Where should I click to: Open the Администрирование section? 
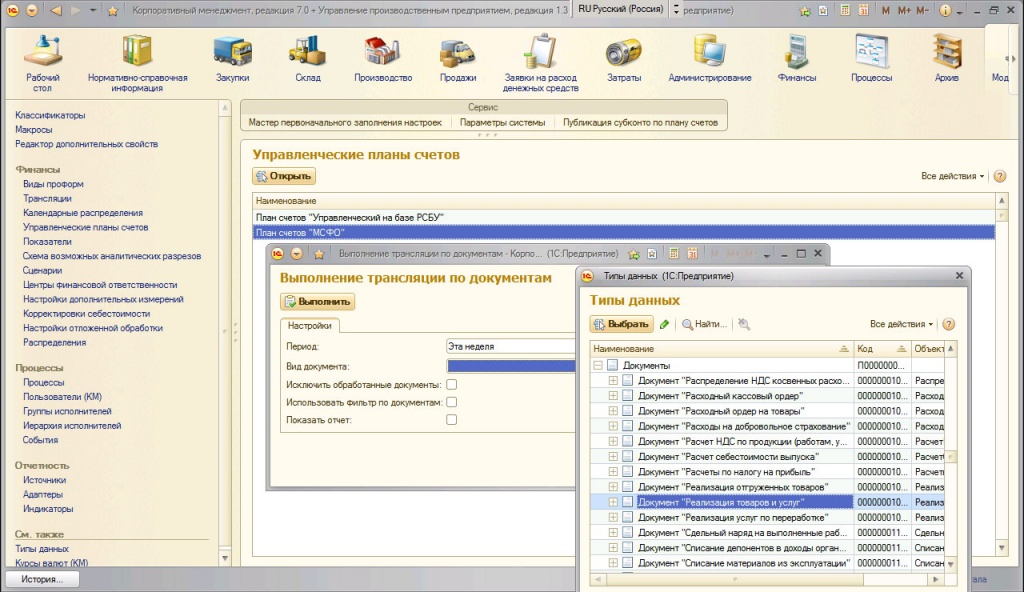coord(710,59)
